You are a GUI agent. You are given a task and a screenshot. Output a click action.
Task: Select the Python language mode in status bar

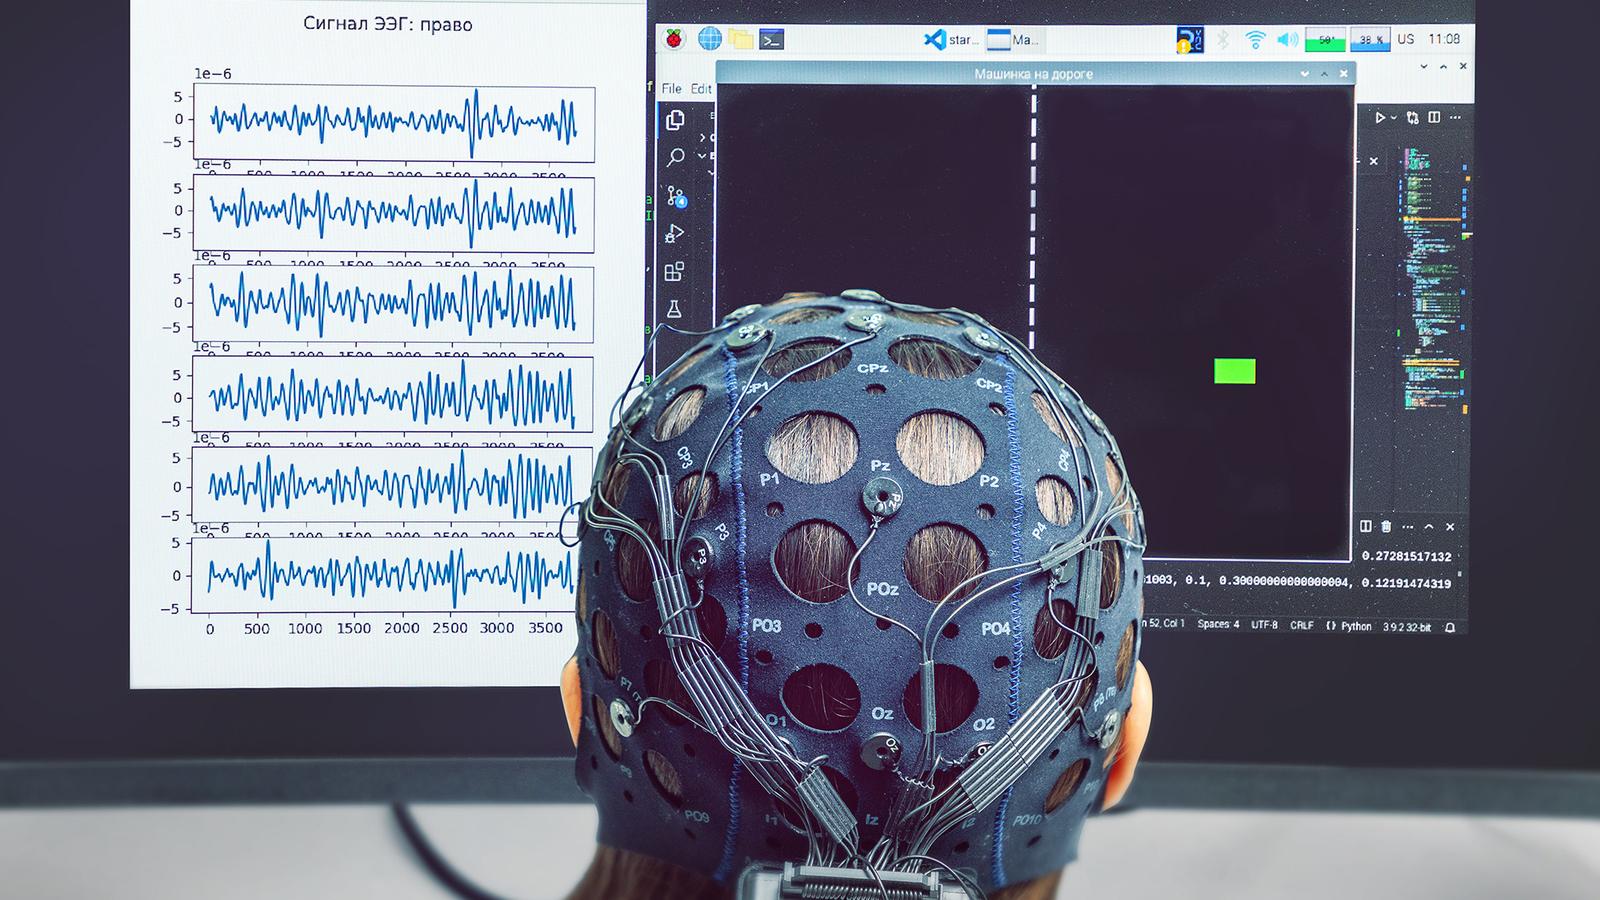1350,626
